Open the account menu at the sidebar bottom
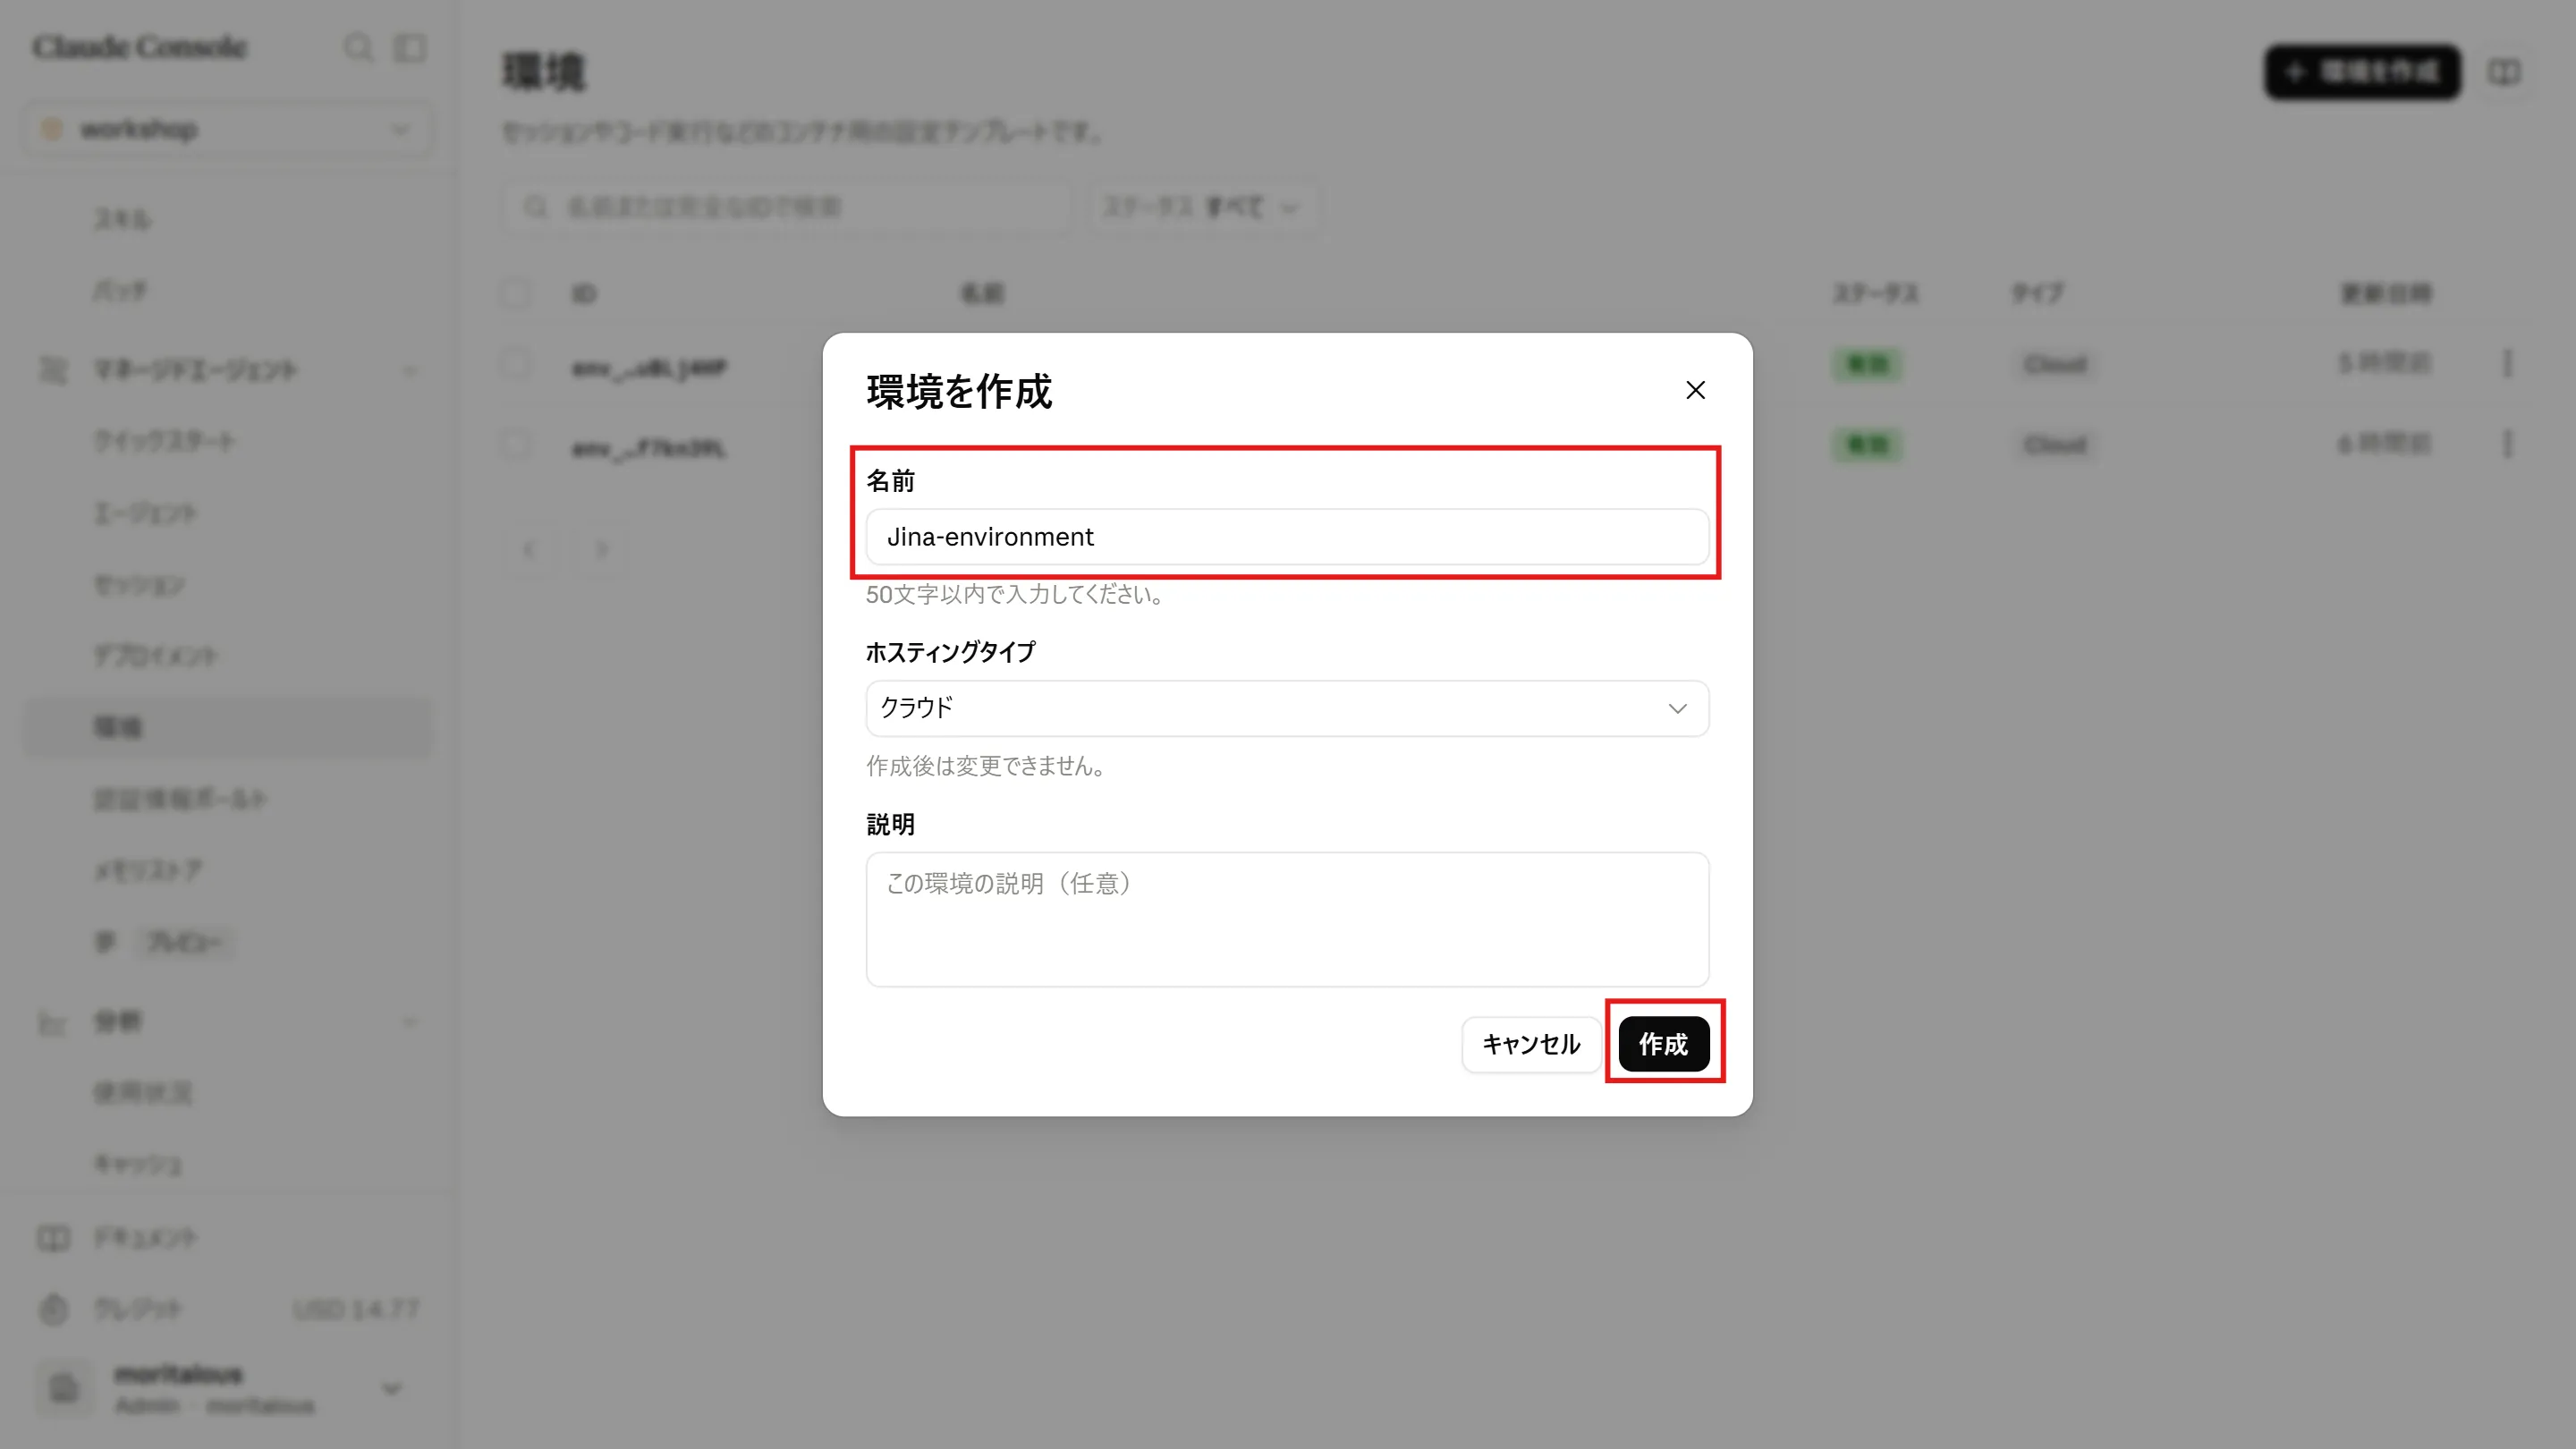Image resolution: width=2576 pixels, height=1449 pixels. click(228, 1388)
